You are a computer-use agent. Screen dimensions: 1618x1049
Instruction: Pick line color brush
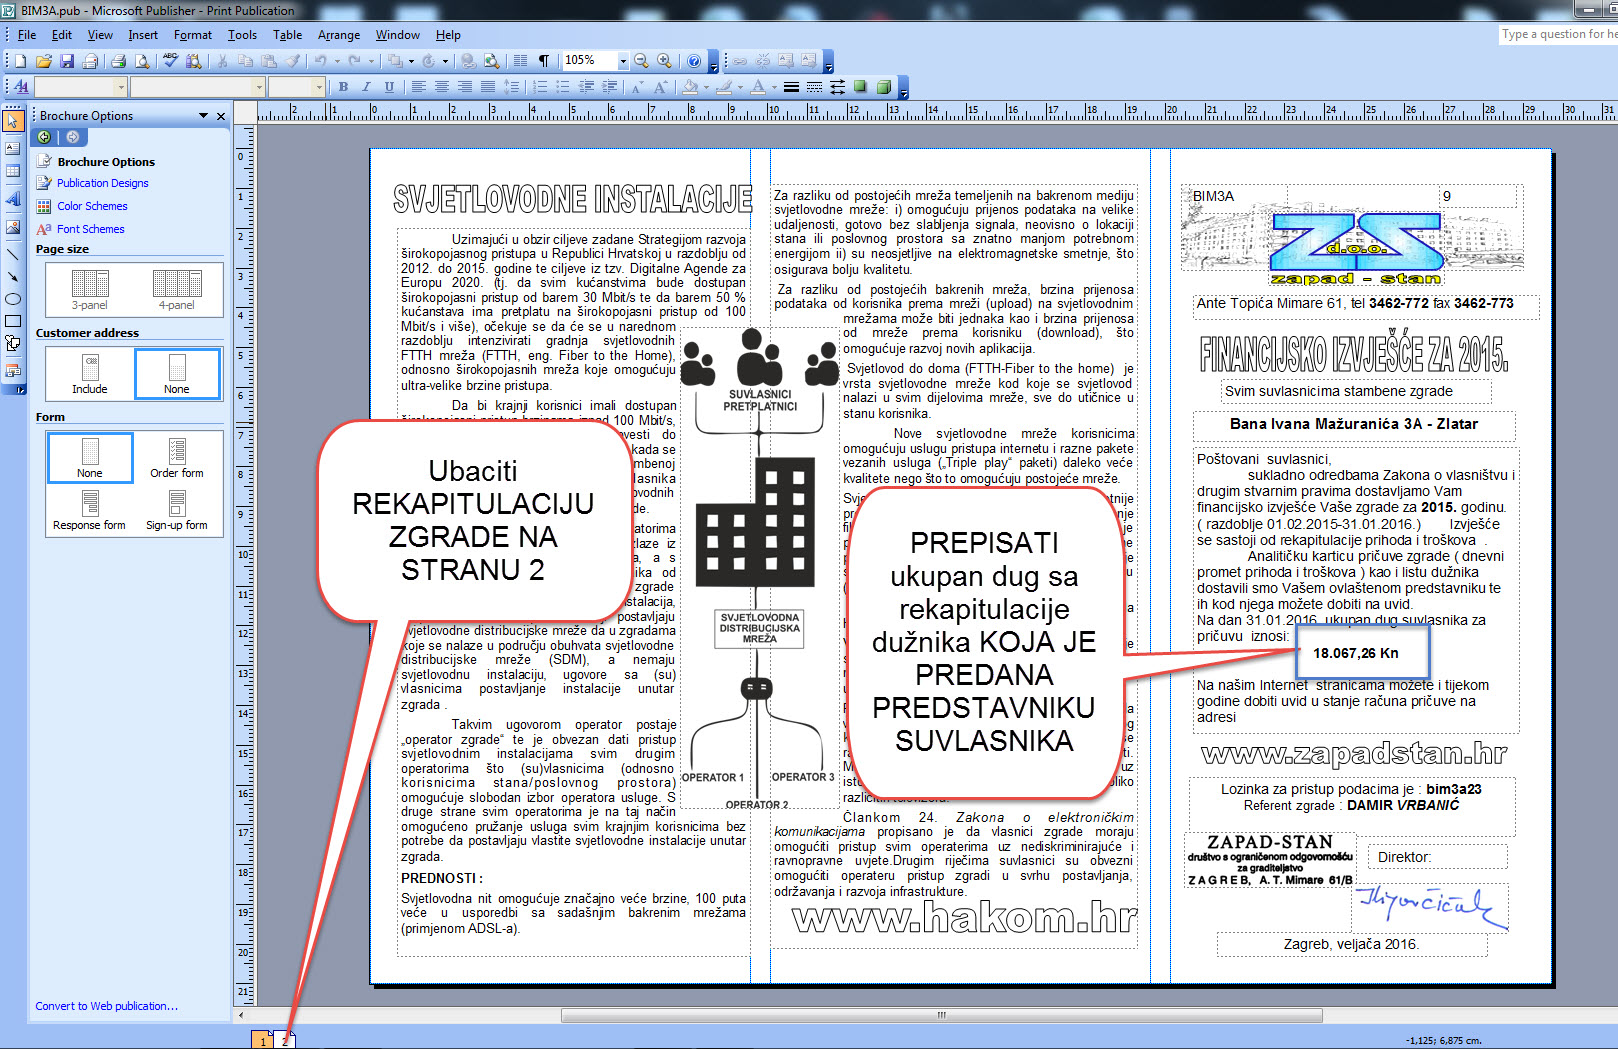click(726, 87)
